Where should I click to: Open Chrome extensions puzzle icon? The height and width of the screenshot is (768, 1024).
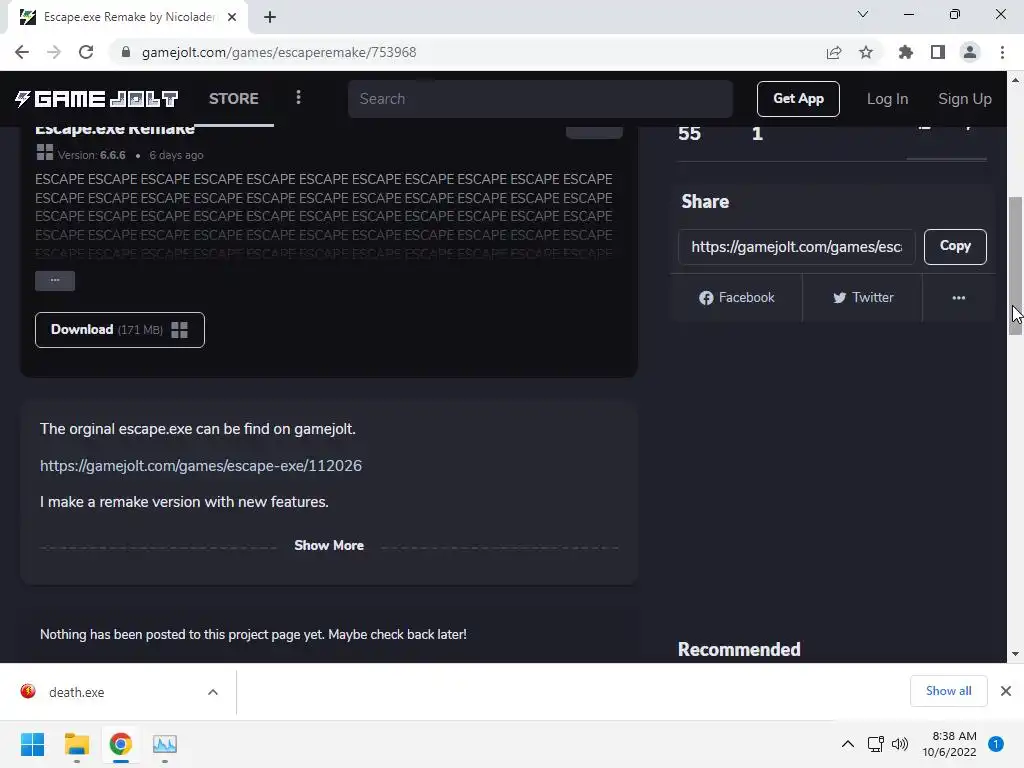tap(906, 52)
